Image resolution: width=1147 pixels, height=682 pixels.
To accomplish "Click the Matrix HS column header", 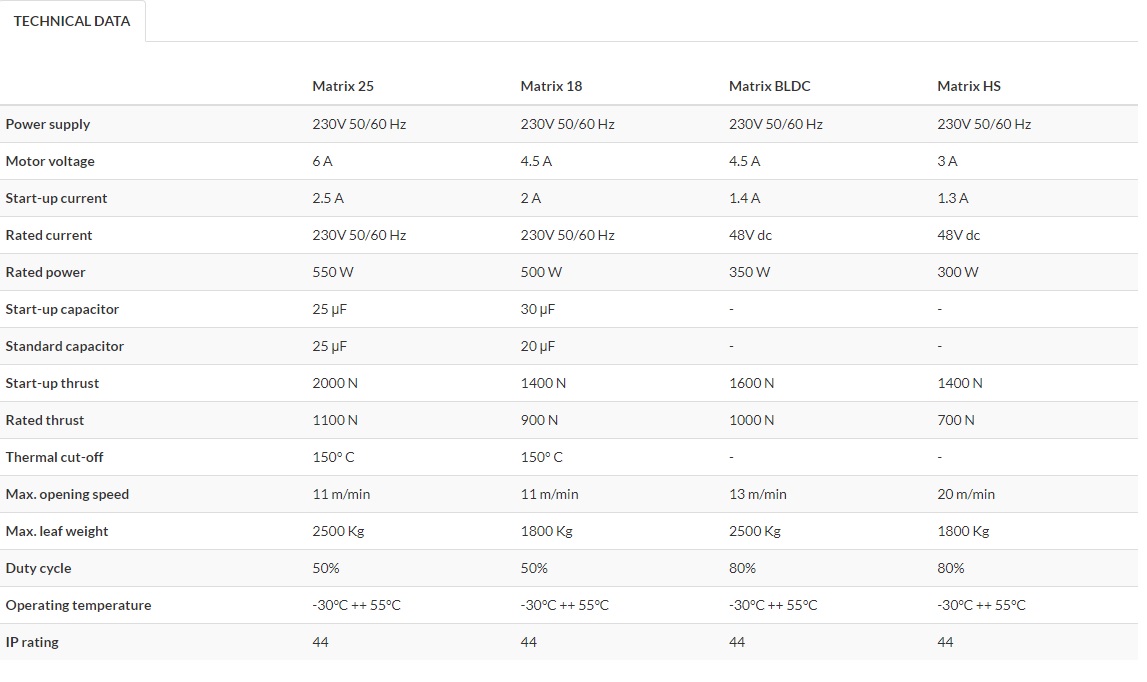I will [x=968, y=86].
